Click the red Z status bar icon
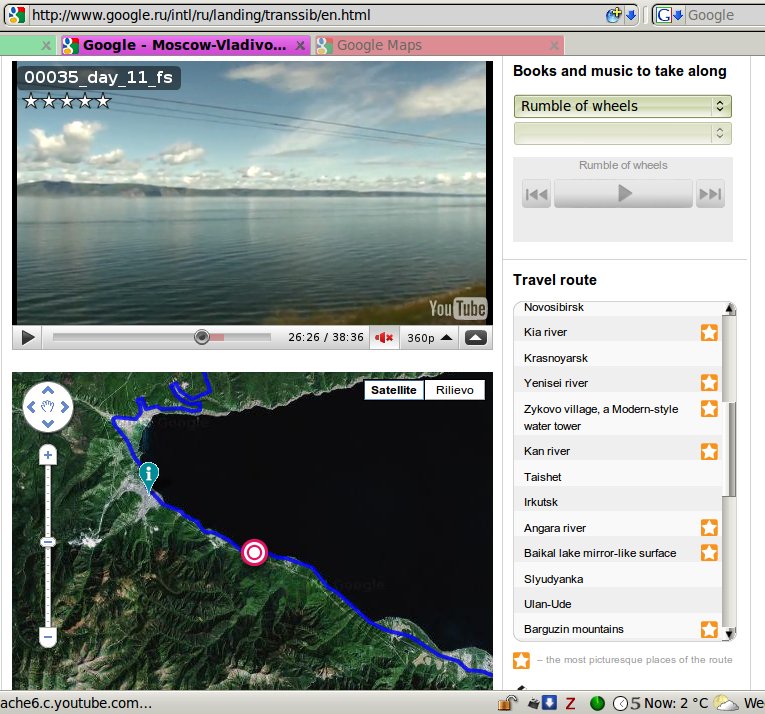 pyautogui.click(x=570, y=703)
